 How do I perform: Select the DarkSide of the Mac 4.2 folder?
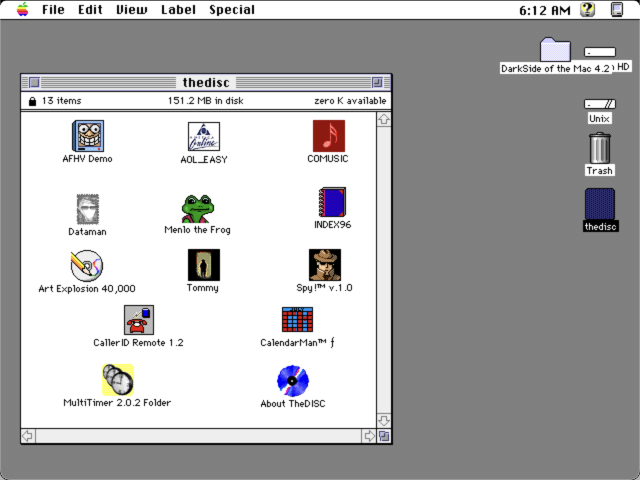tap(555, 50)
